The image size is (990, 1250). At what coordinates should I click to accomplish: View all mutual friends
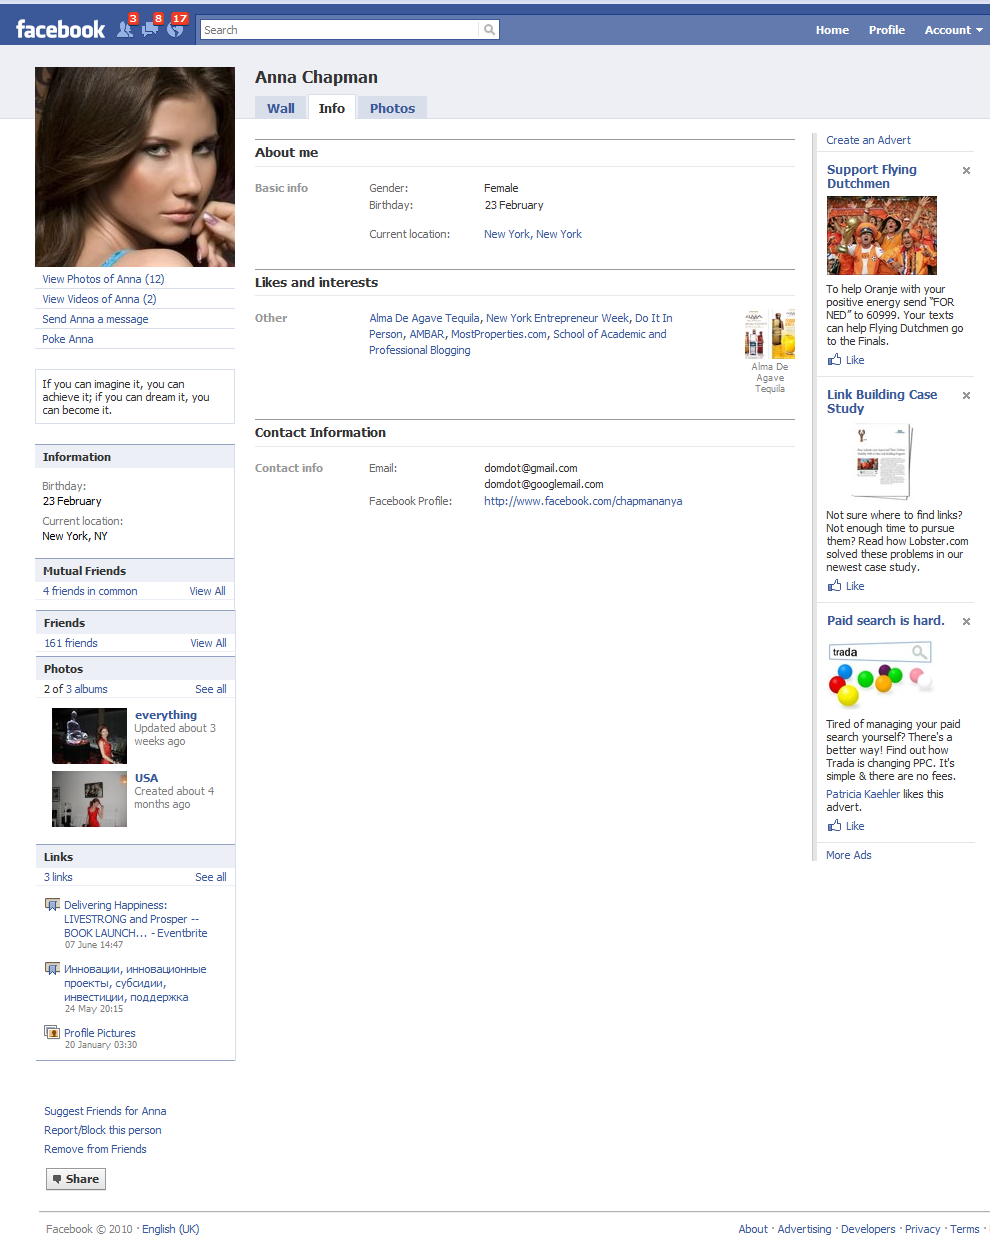point(208,591)
